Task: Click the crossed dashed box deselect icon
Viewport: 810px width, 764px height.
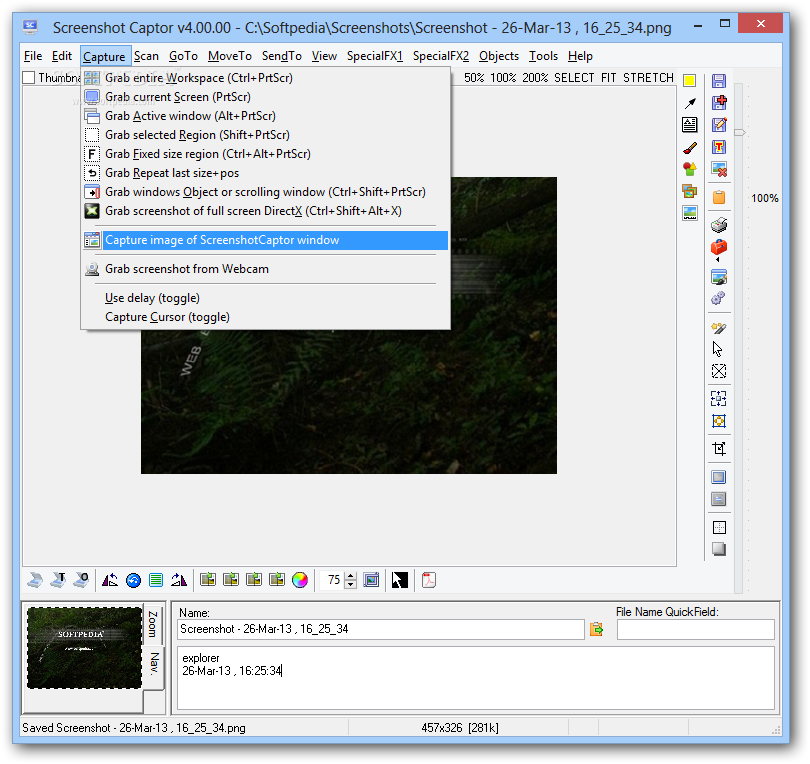Action: pyautogui.click(x=719, y=371)
